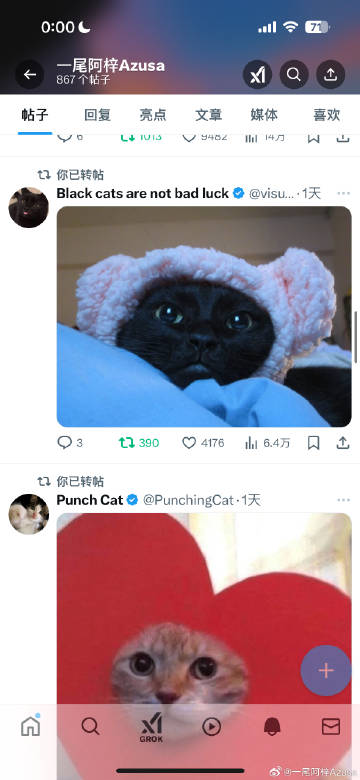
Task: Open Grok icon in the header
Action: 257,75
